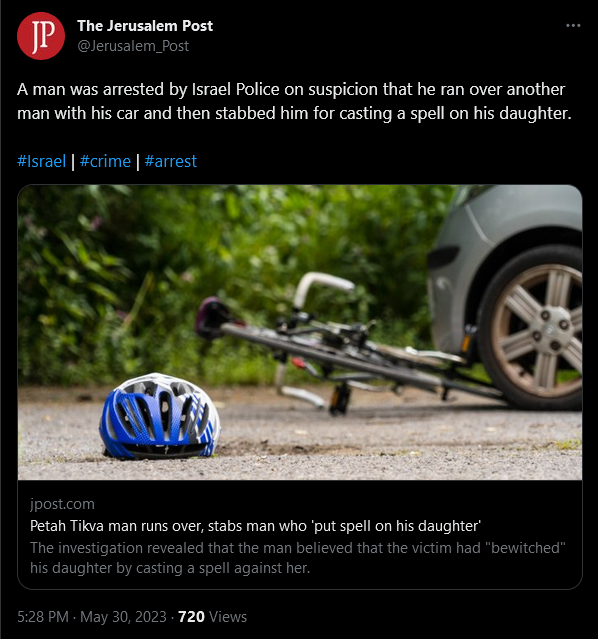Follow the #arrest hashtag
This screenshot has height=639, width=598.
click(170, 161)
